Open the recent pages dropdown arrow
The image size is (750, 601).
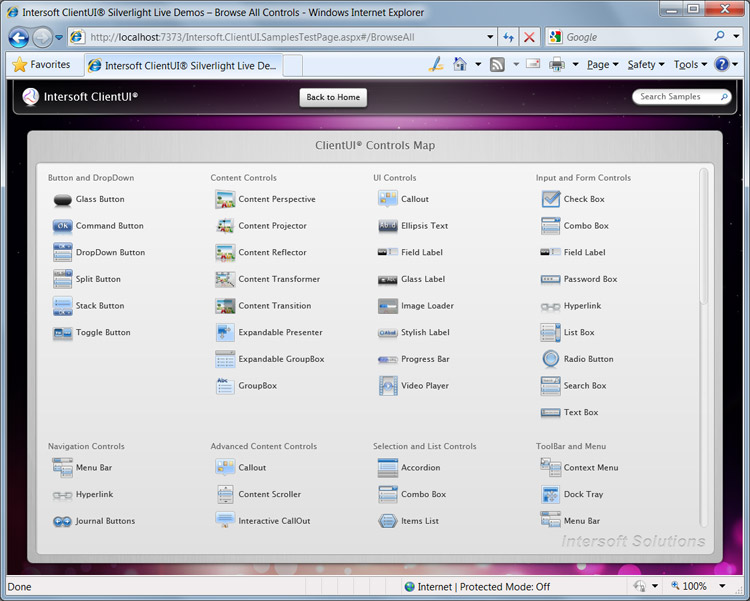click(x=59, y=37)
